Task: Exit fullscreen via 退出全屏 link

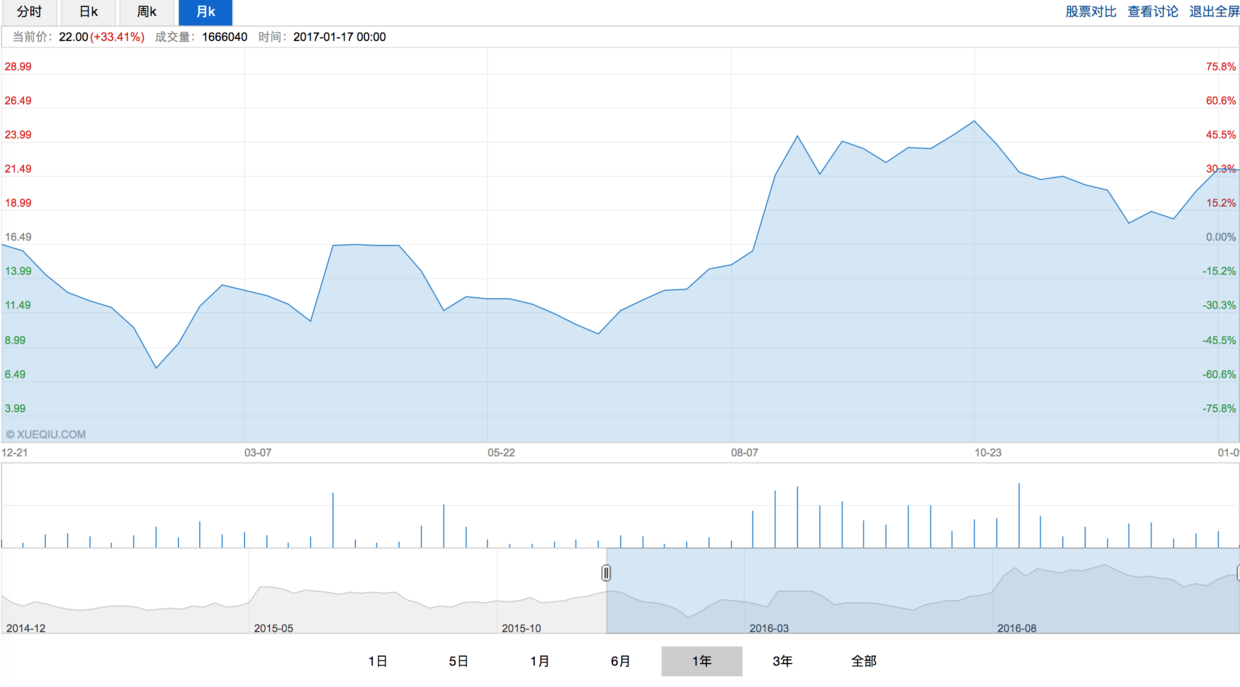Action: (1214, 12)
